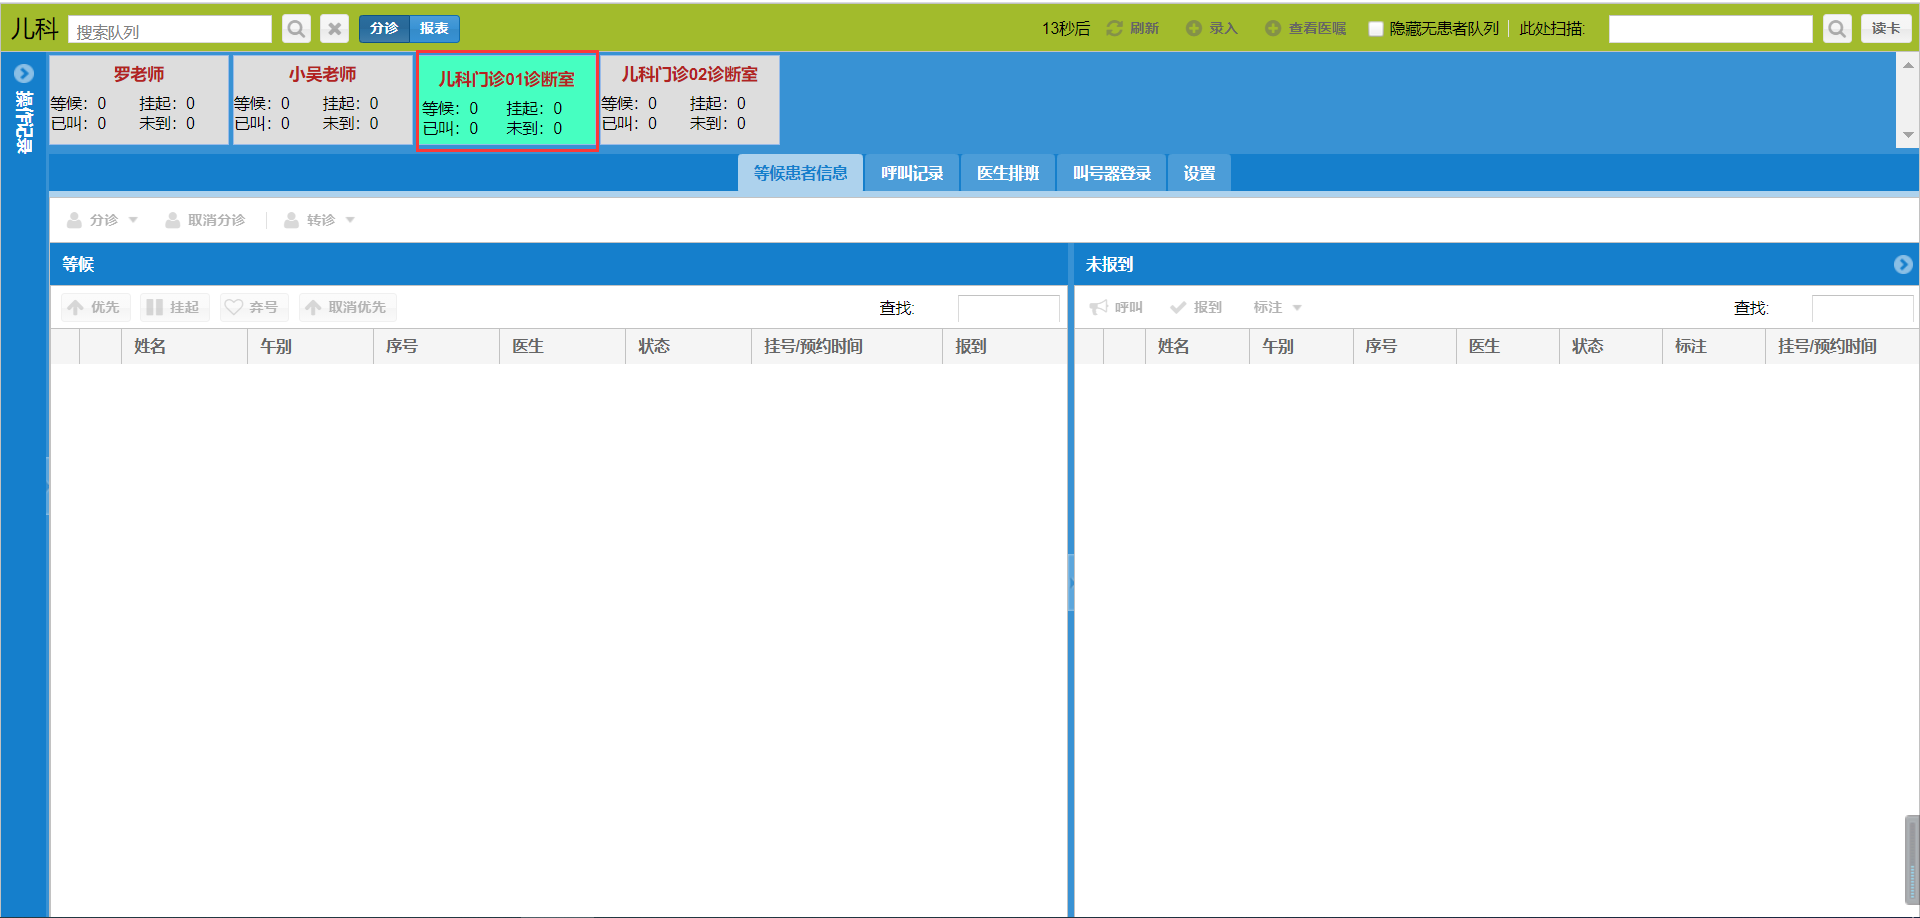Select the 小吴老师 queue card
The height and width of the screenshot is (918, 1920).
(x=322, y=99)
